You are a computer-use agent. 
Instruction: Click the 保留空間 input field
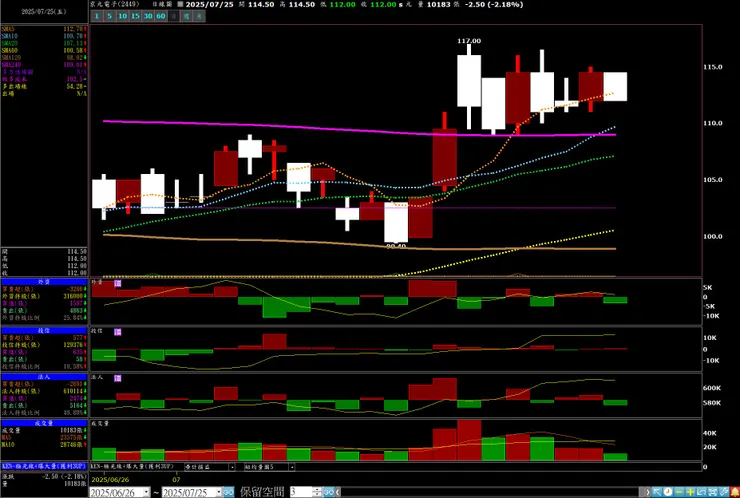(x=301, y=492)
